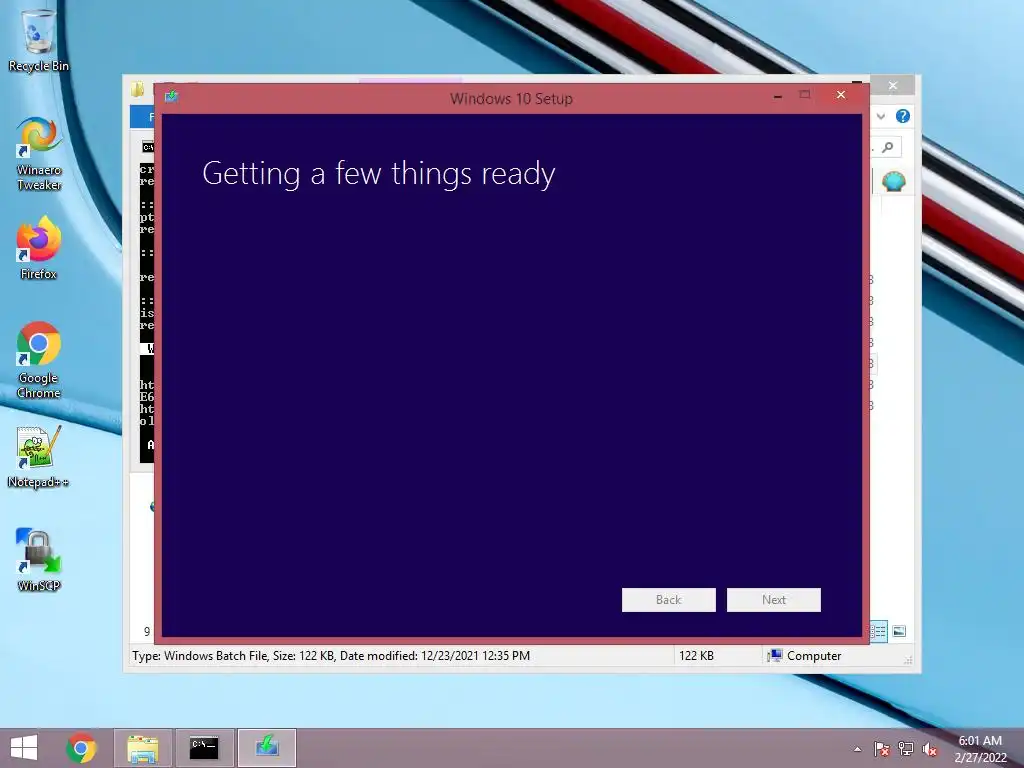Image resolution: width=1024 pixels, height=768 pixels.
Task: Minimize the Windows 10 Setup window
Action: click(777, 97)
